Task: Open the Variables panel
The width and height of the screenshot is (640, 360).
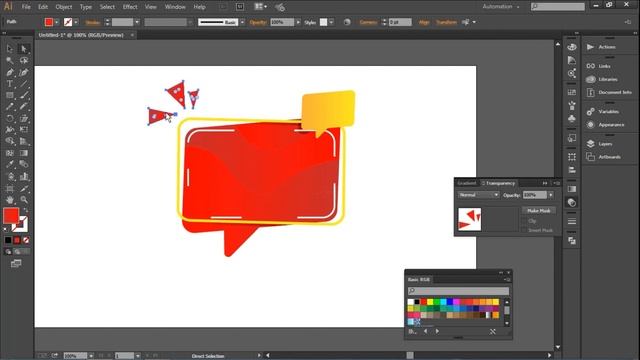Action: coord(608,111)
